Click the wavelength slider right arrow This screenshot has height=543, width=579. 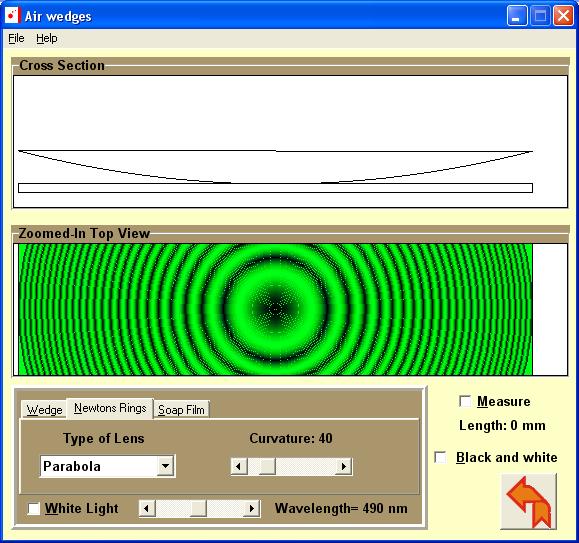point(252,509)
